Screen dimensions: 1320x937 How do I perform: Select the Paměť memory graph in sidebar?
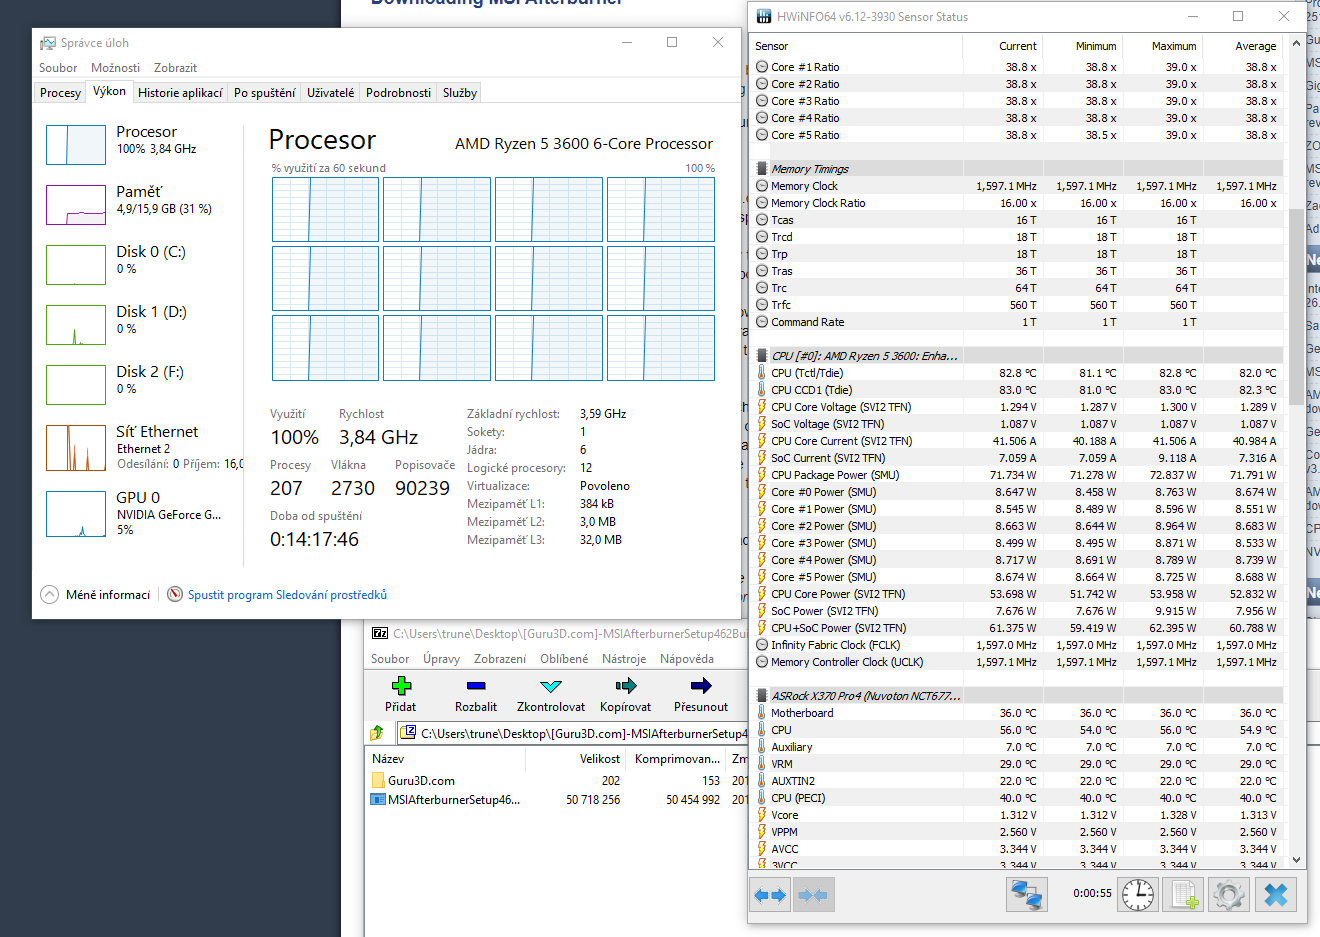pyautogui.click(x=140, y=202)
